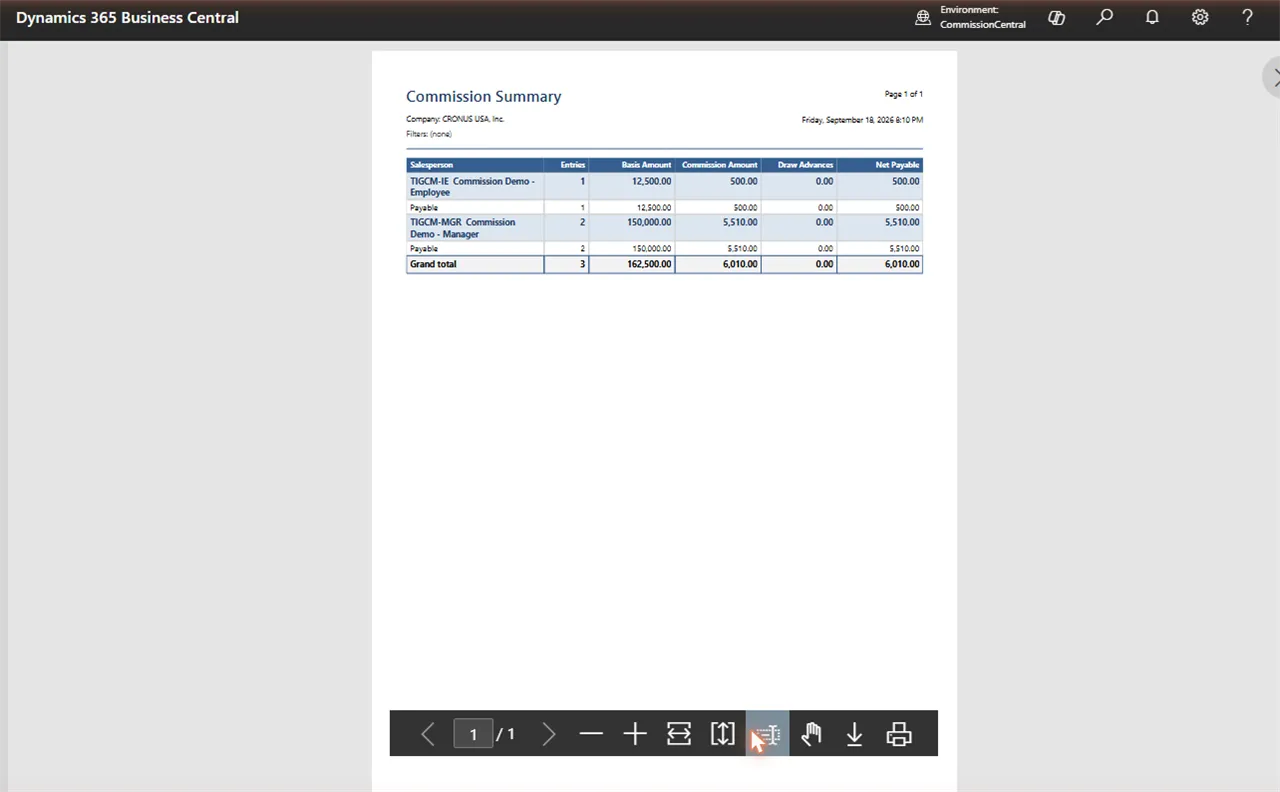
Task: Click the Page 1 of 1 label
Action: [904, 94]
